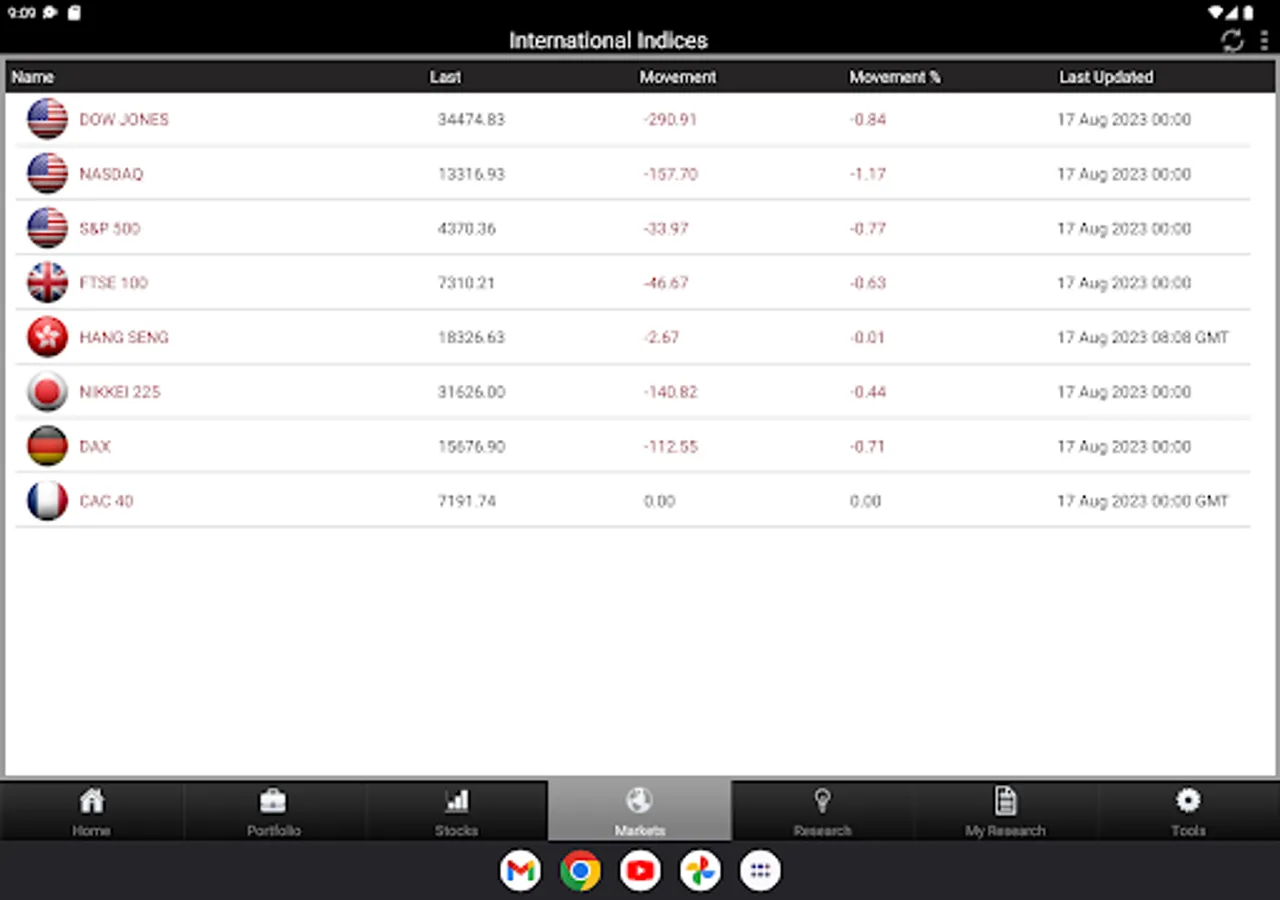Click DAX percent -0.71

[x=868, y=446]
